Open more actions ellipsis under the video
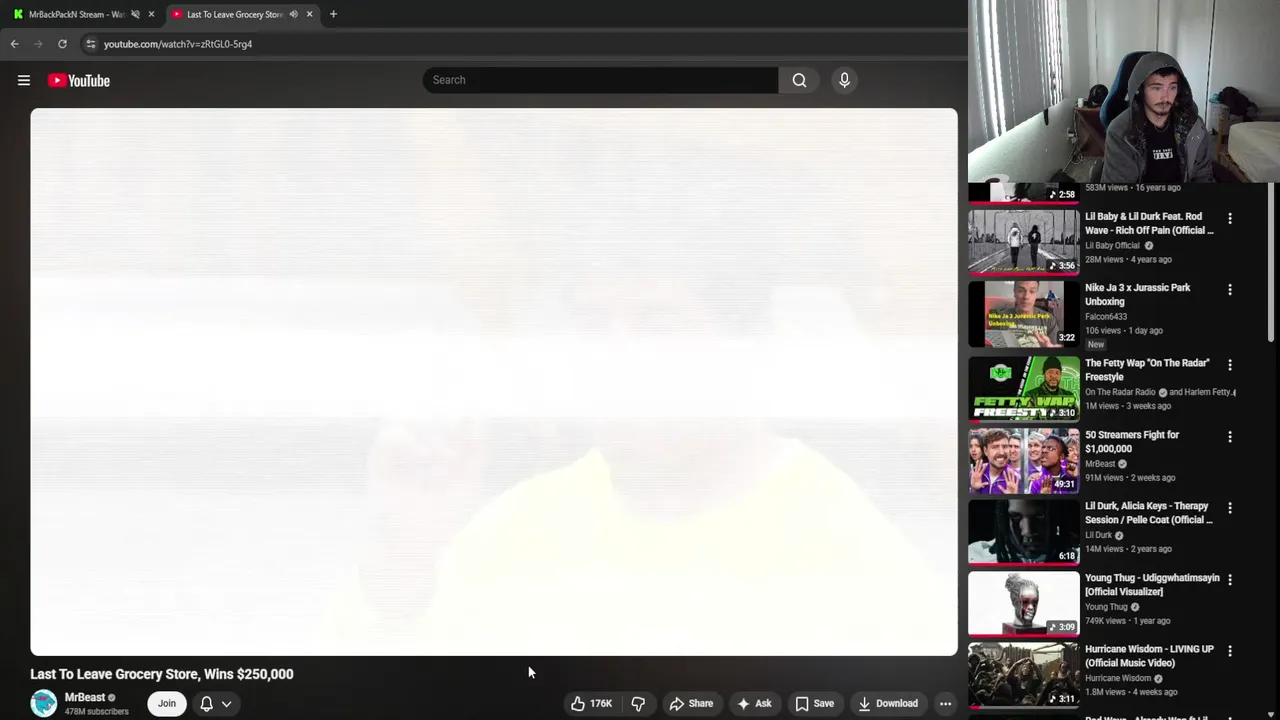This screenshot has height=720, width=1280. [x=945, y=704]
